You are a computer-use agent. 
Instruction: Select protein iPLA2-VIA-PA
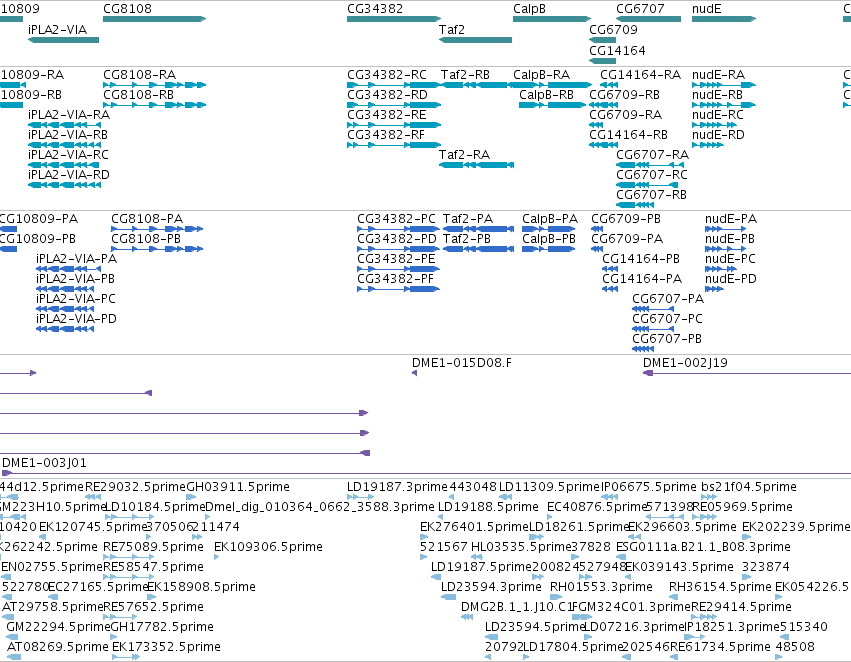click(x=77, y=259)
